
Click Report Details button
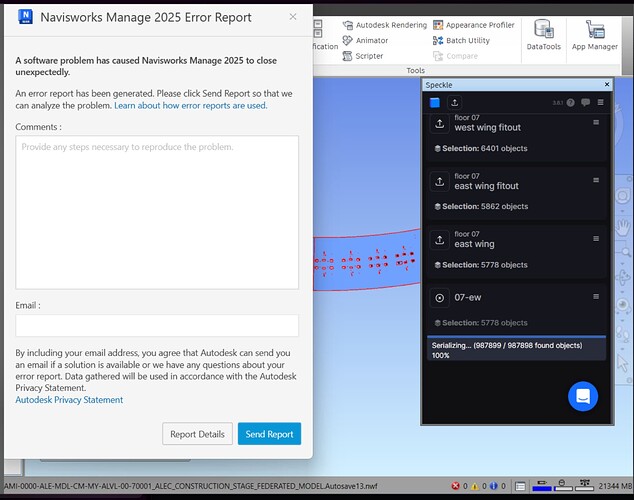tap(197, 434)
